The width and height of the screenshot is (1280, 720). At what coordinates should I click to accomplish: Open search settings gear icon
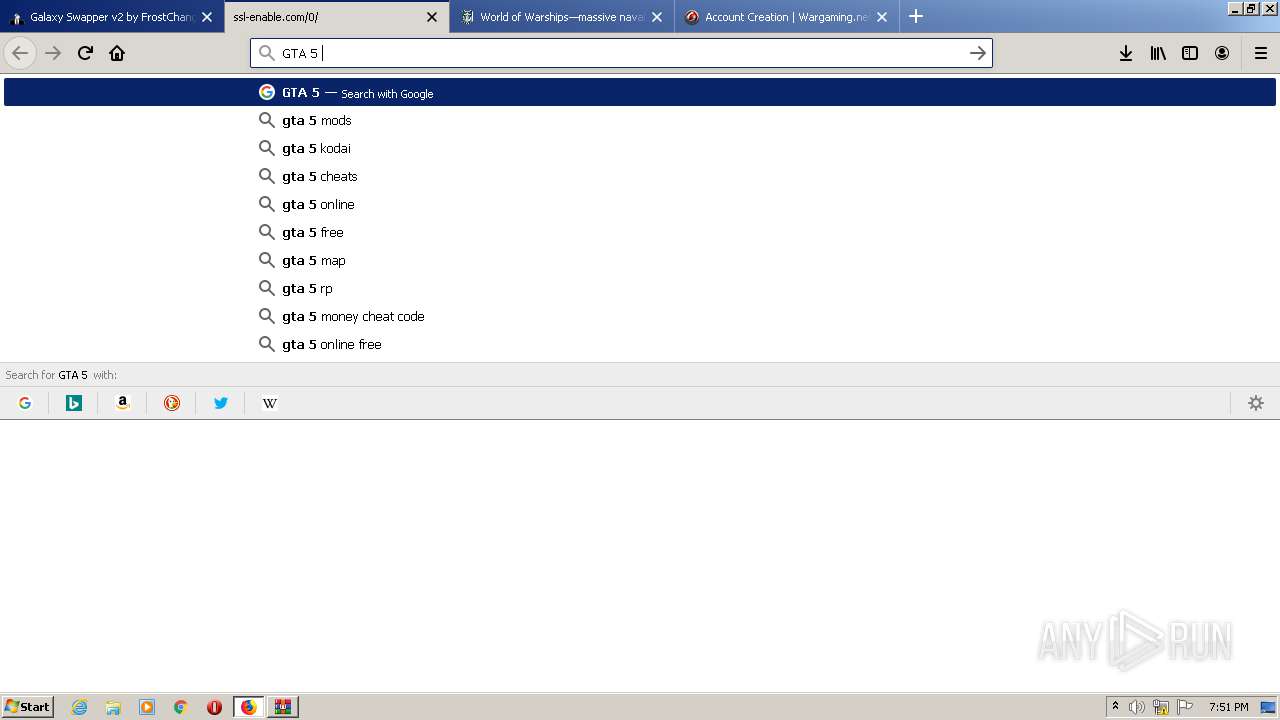(1256, 403)
